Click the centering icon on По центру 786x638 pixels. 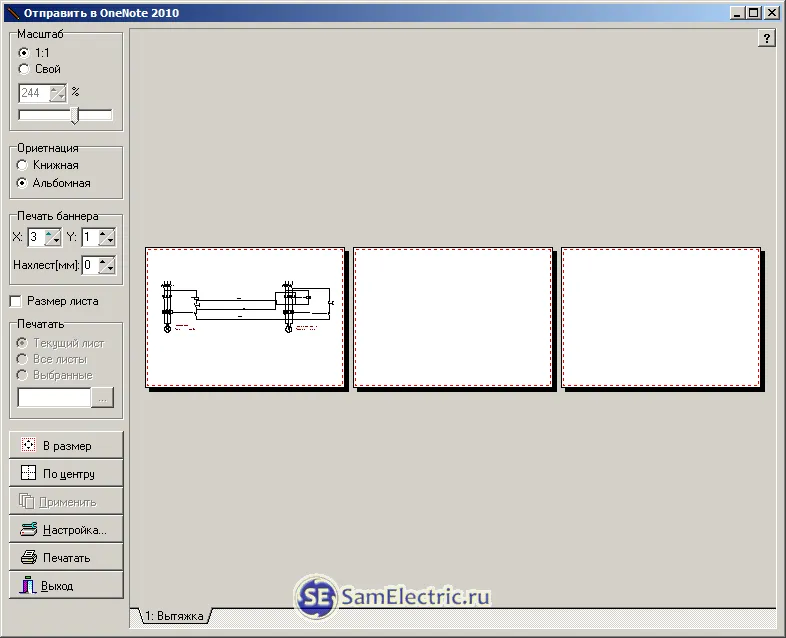click(29, 473)
